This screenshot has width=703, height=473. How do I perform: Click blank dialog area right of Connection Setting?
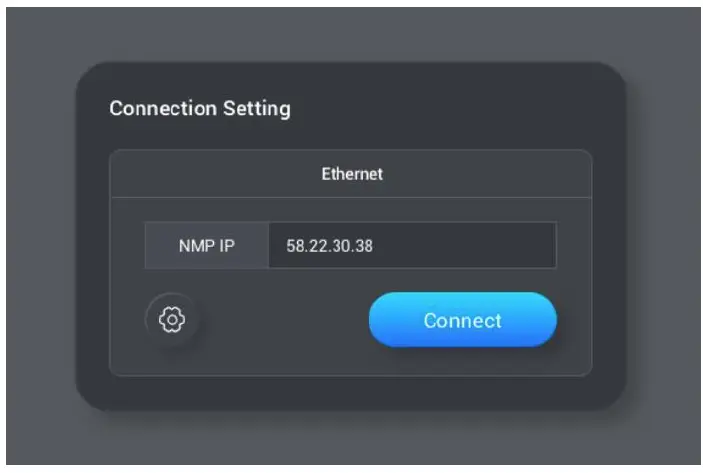(450, 108)
